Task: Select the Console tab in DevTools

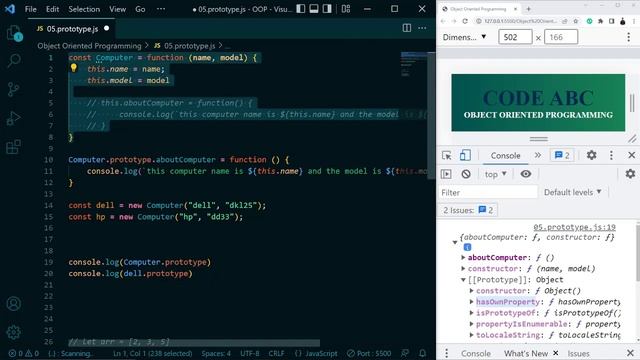Action: pyautogui.click(x=505, y=156)
